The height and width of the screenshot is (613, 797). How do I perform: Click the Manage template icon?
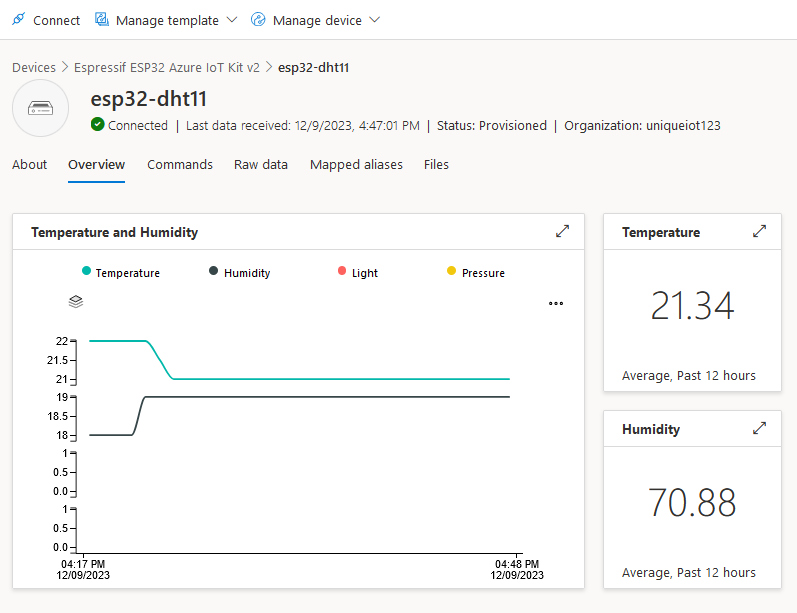point(102,20)
